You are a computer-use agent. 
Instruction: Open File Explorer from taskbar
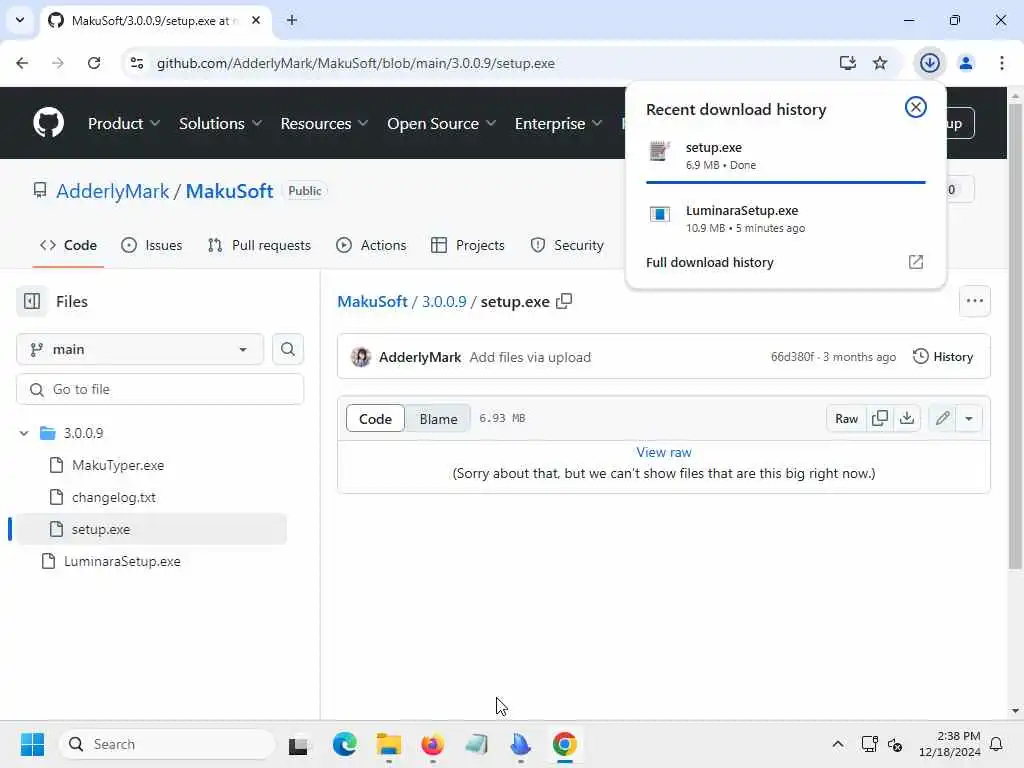389,744
